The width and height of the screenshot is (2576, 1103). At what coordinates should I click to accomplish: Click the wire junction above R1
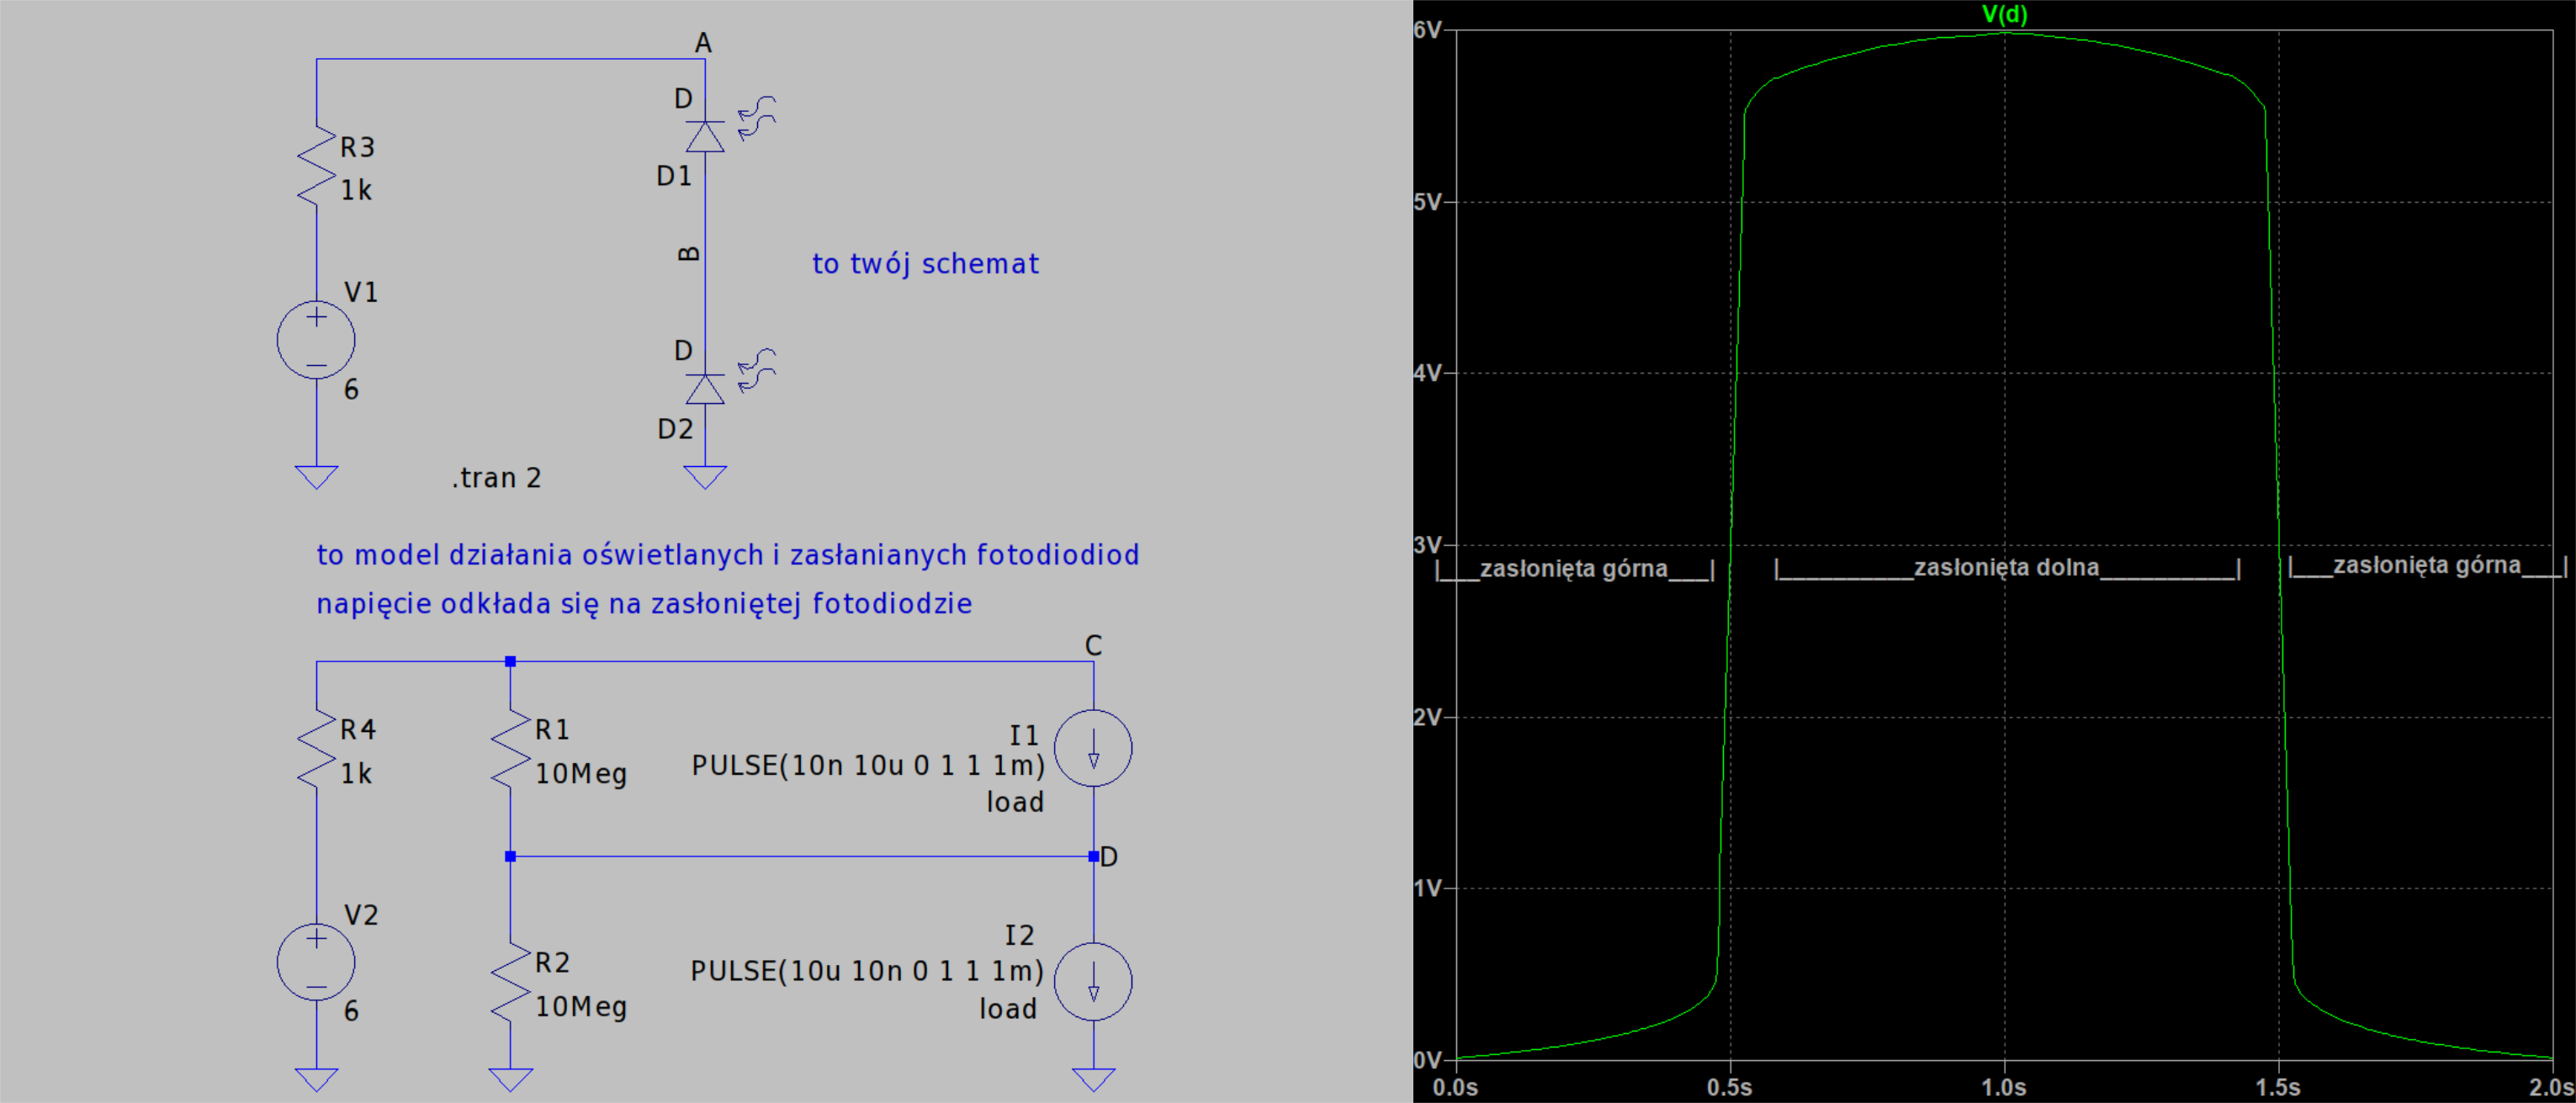[511, 661]
